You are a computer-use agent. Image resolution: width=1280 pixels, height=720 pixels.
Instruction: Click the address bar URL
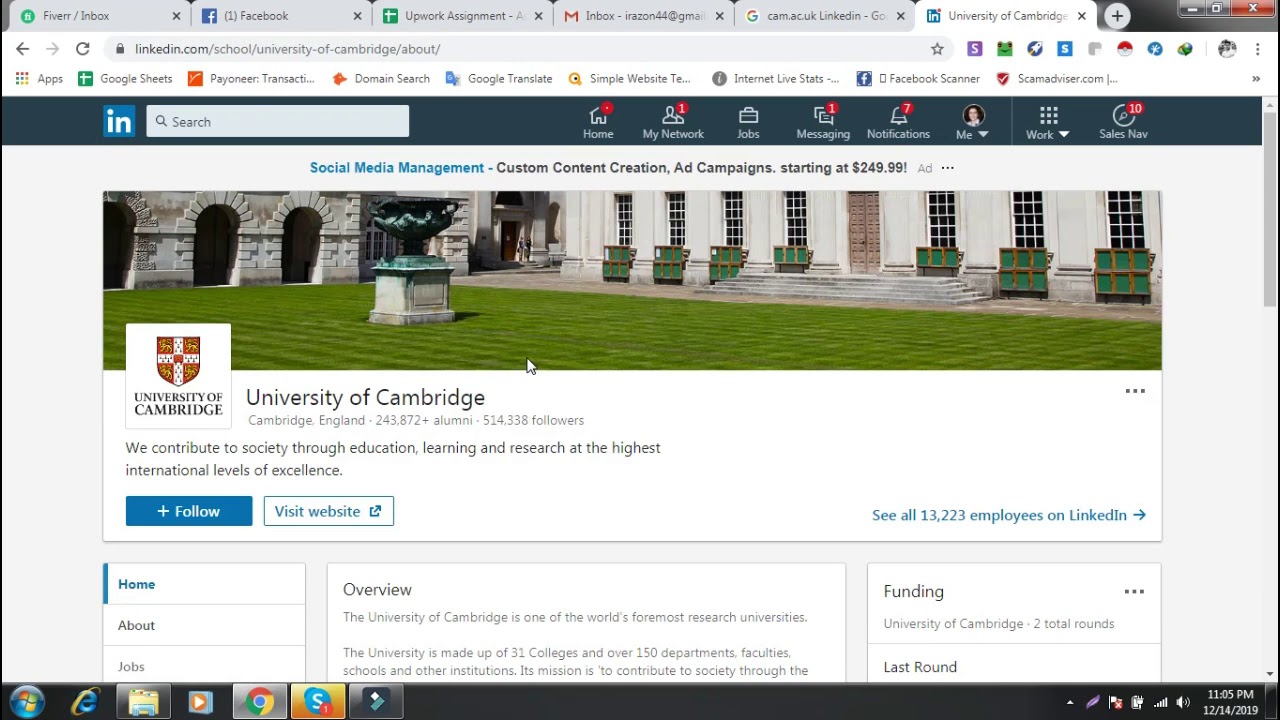(288, 49)
